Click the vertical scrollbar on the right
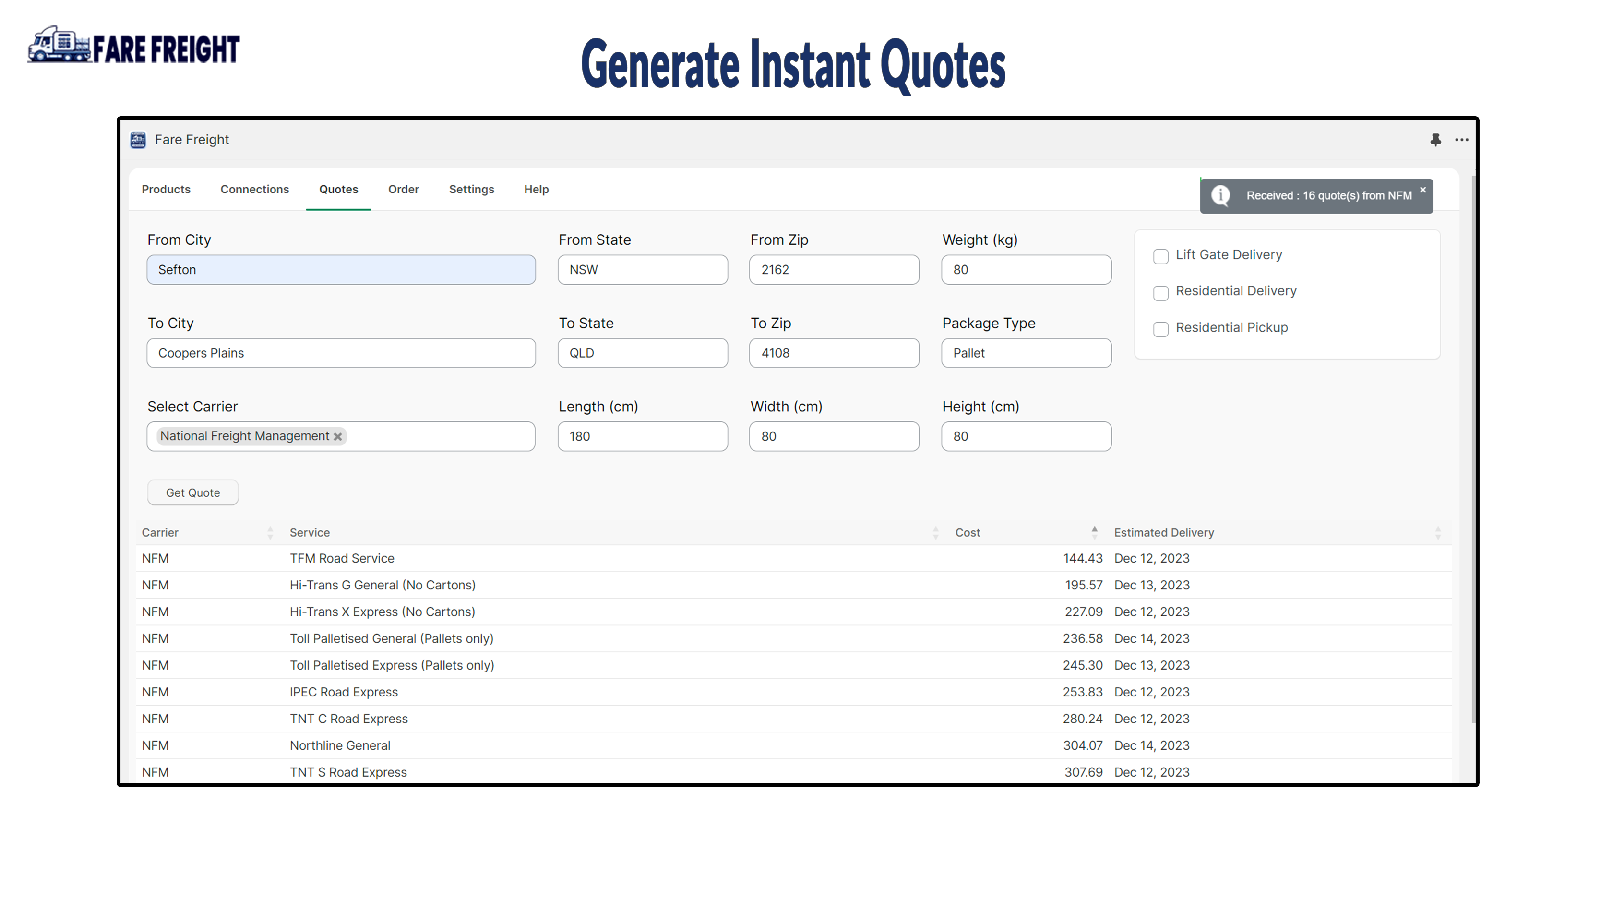1600x900 pixels. pos(1474,450)
